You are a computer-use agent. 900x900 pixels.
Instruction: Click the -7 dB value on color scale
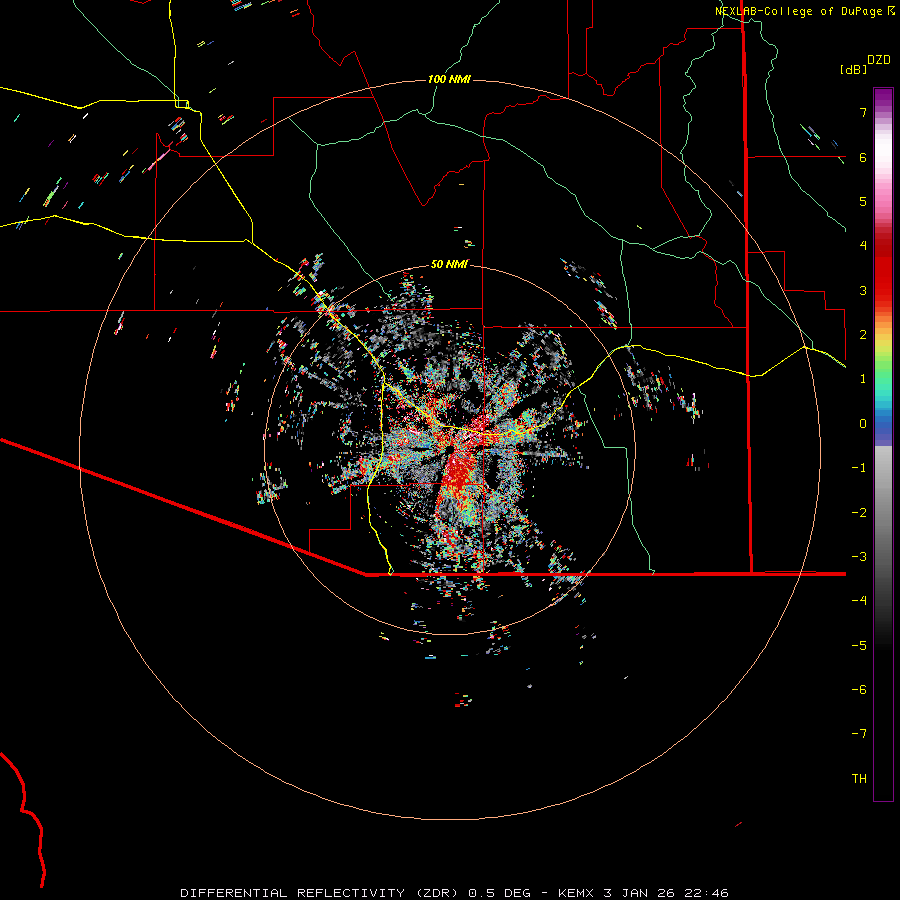(x=859, y=734)
